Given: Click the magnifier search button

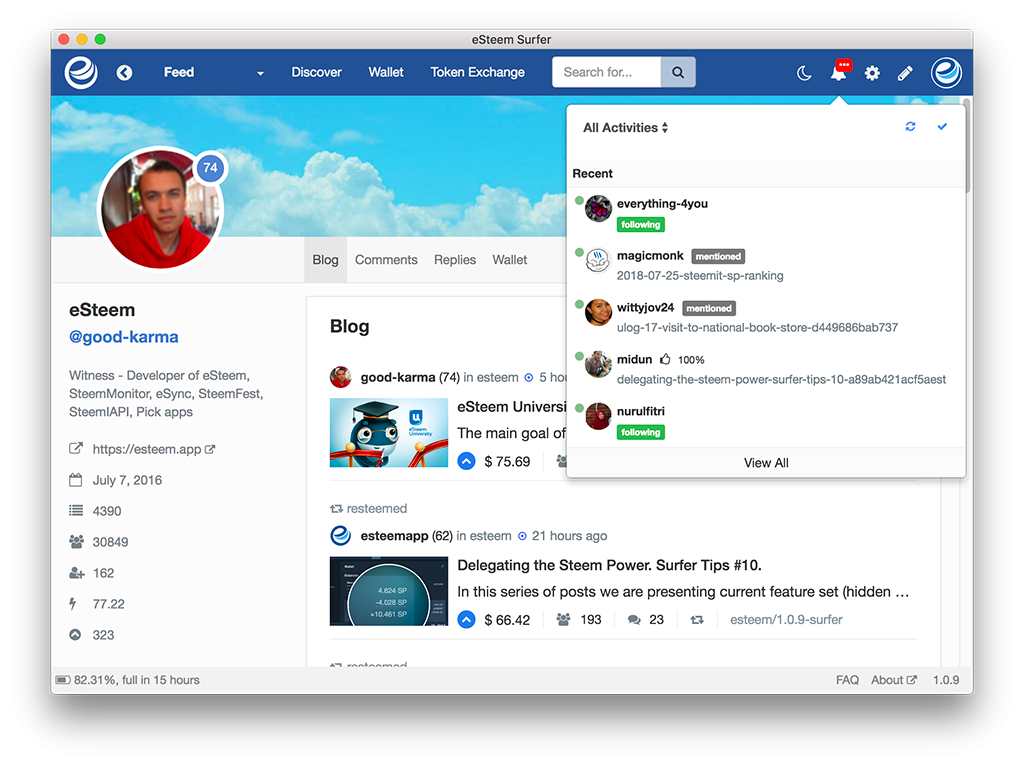Looking at the screenshot, I should (678, 72).
